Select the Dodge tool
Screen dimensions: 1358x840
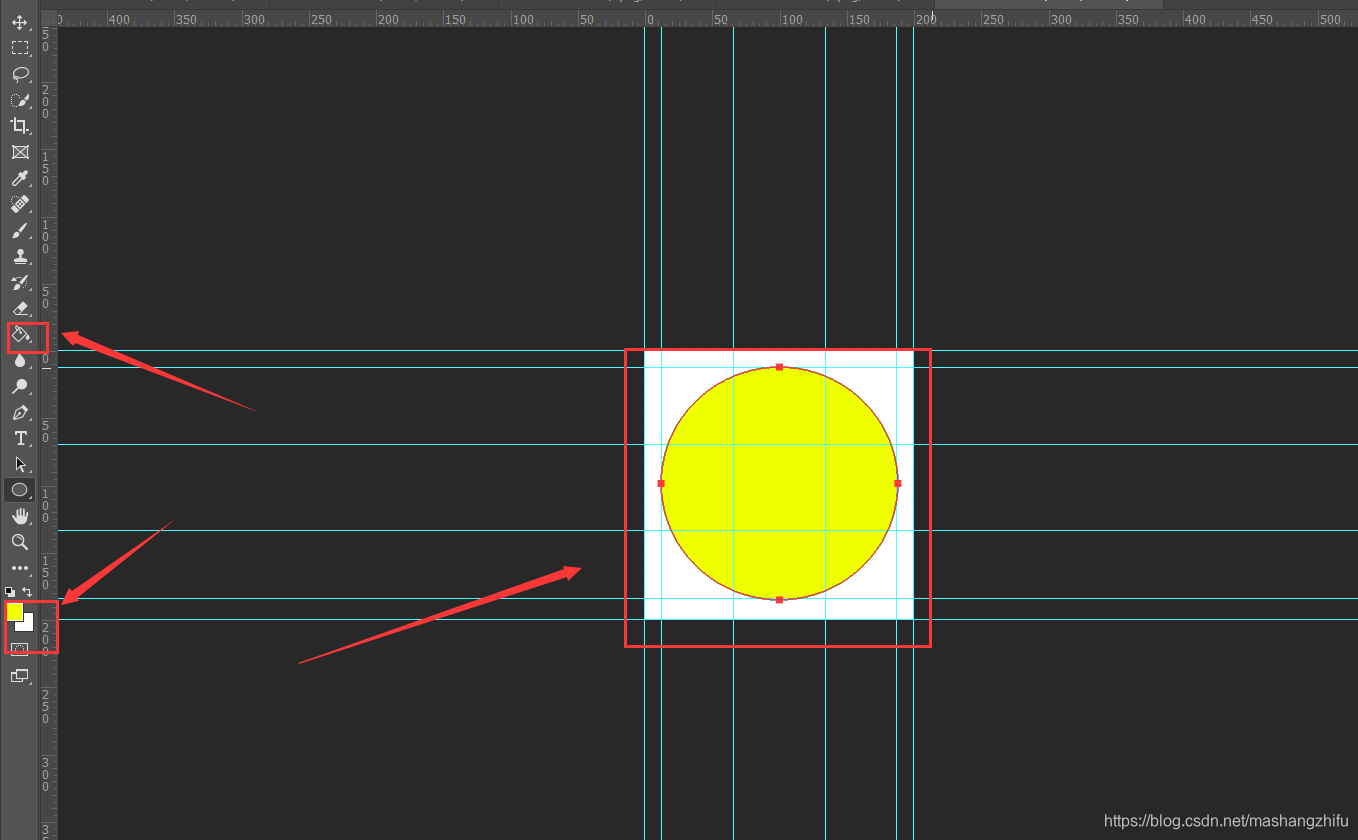pyautogui.click(x=19, y=387)
